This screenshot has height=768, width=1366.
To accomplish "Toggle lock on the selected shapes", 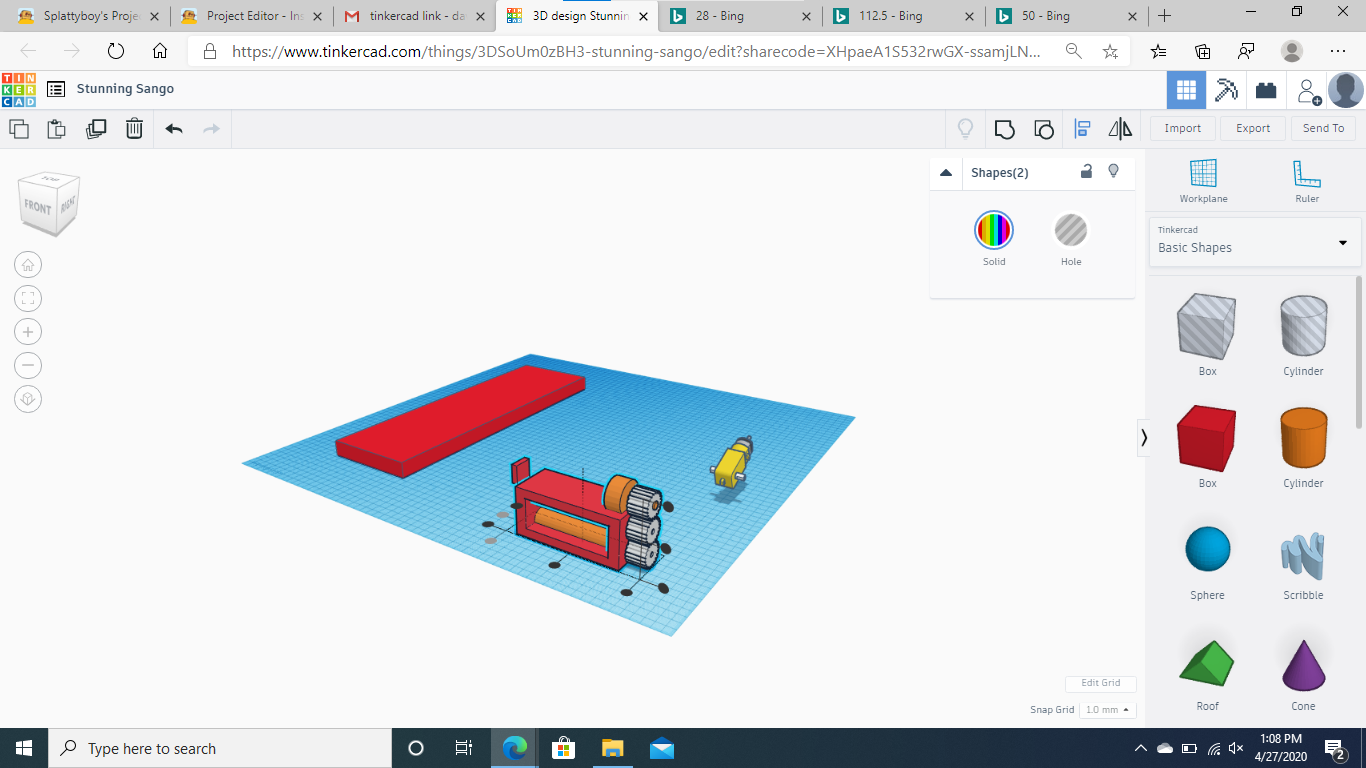I will (1086, 172).
